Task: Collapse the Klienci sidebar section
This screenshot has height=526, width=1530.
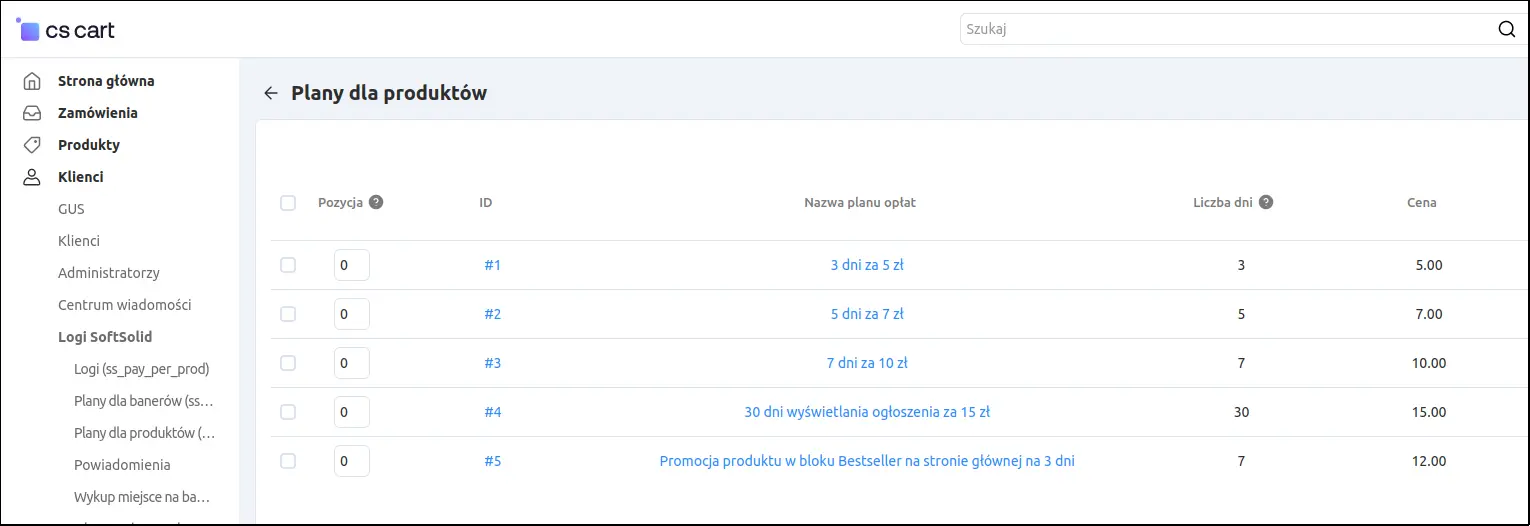Action: 81,177
